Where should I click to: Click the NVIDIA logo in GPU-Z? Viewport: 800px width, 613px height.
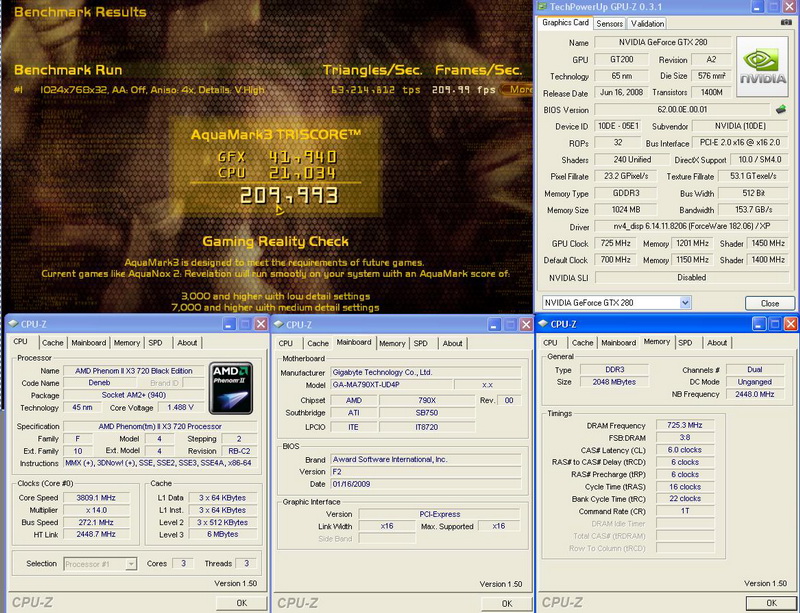pos(762,66)
